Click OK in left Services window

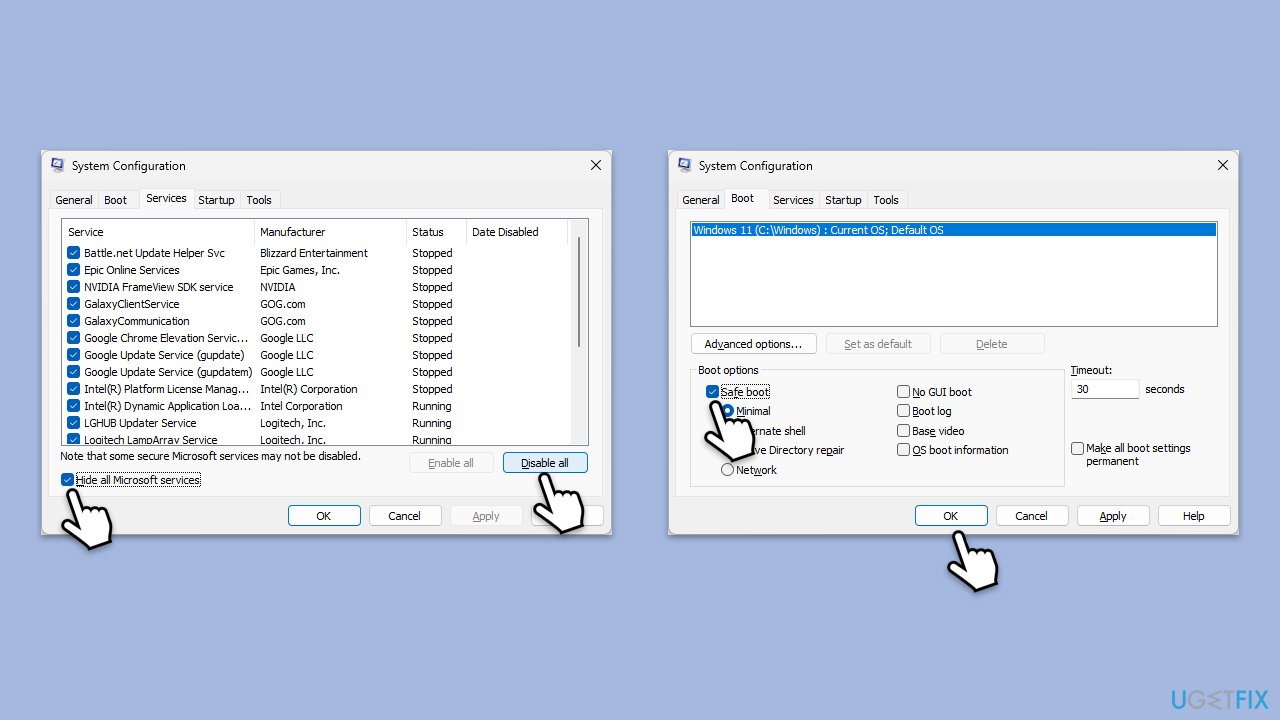pos(324,516)
